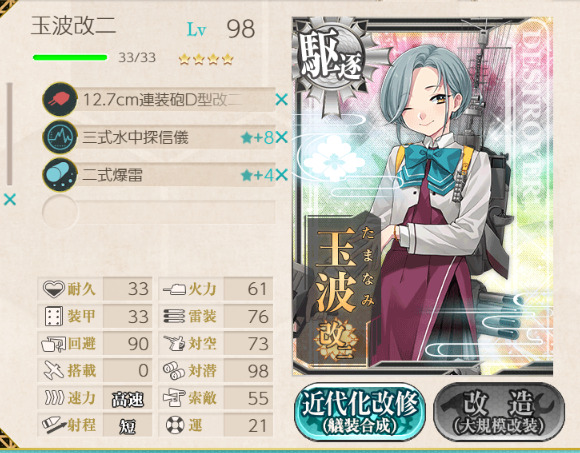Image resolution: width=580 pixels, height=453 pixels.
Task: Open 近代化改修 modernization button
Action: coord(360,412)
